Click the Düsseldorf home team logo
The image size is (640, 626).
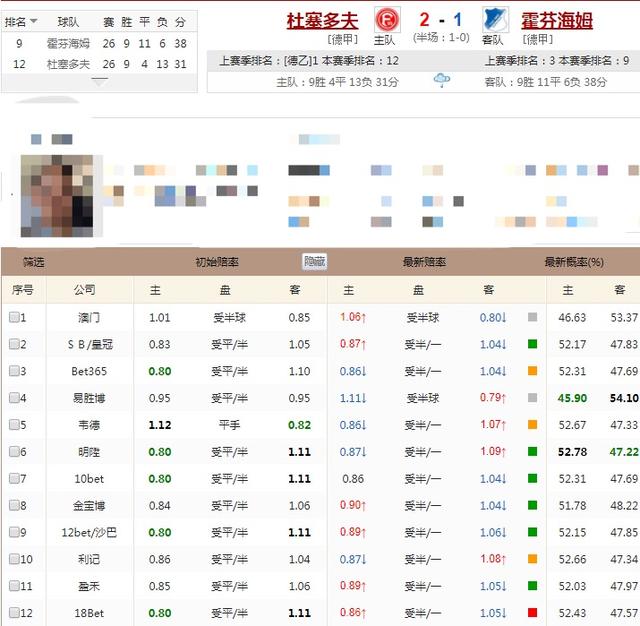pos(386,20)
